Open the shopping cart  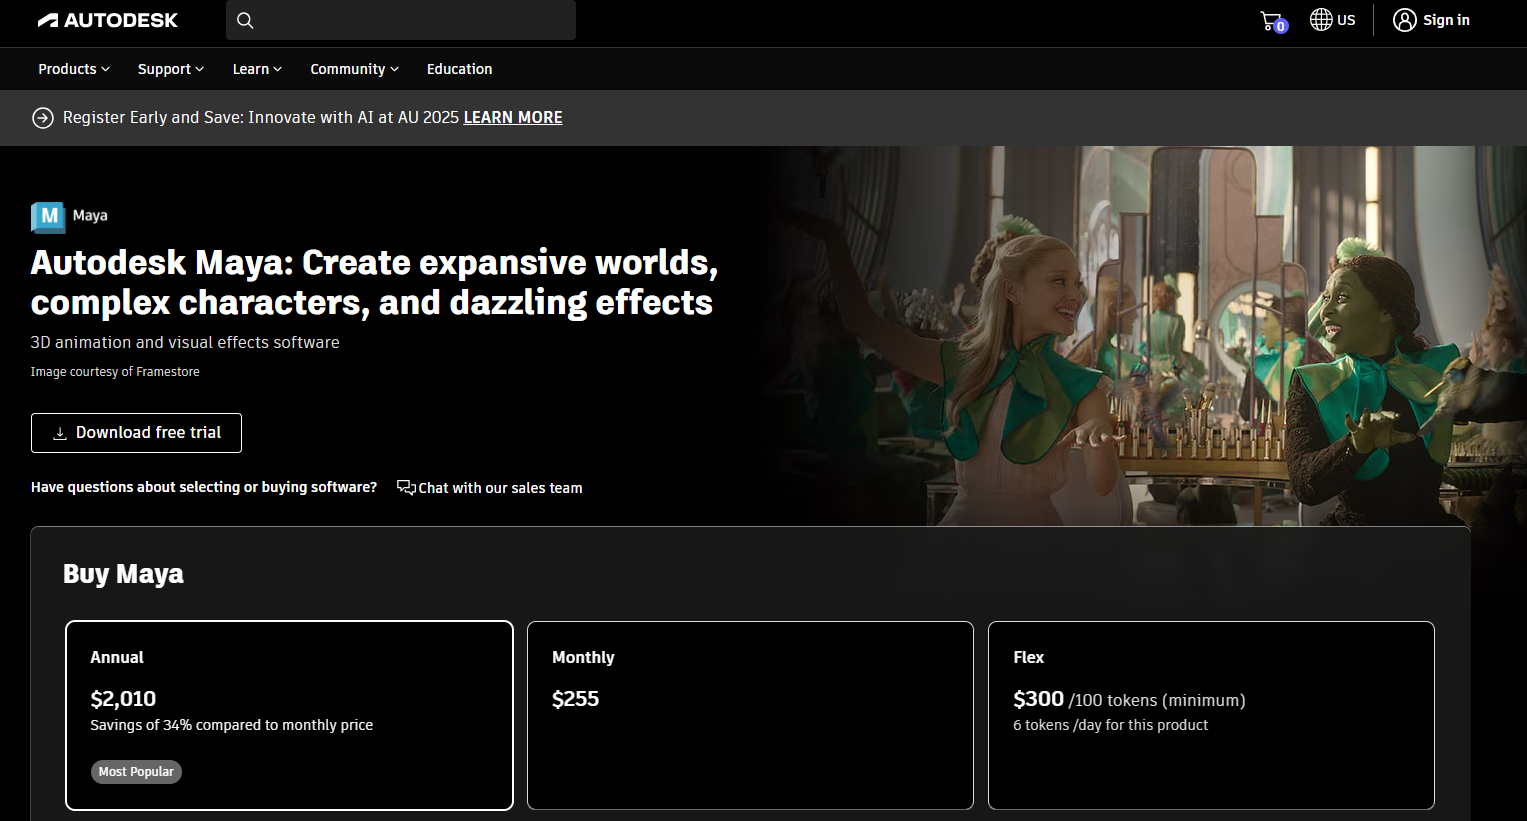click(x=1272, y=21)
